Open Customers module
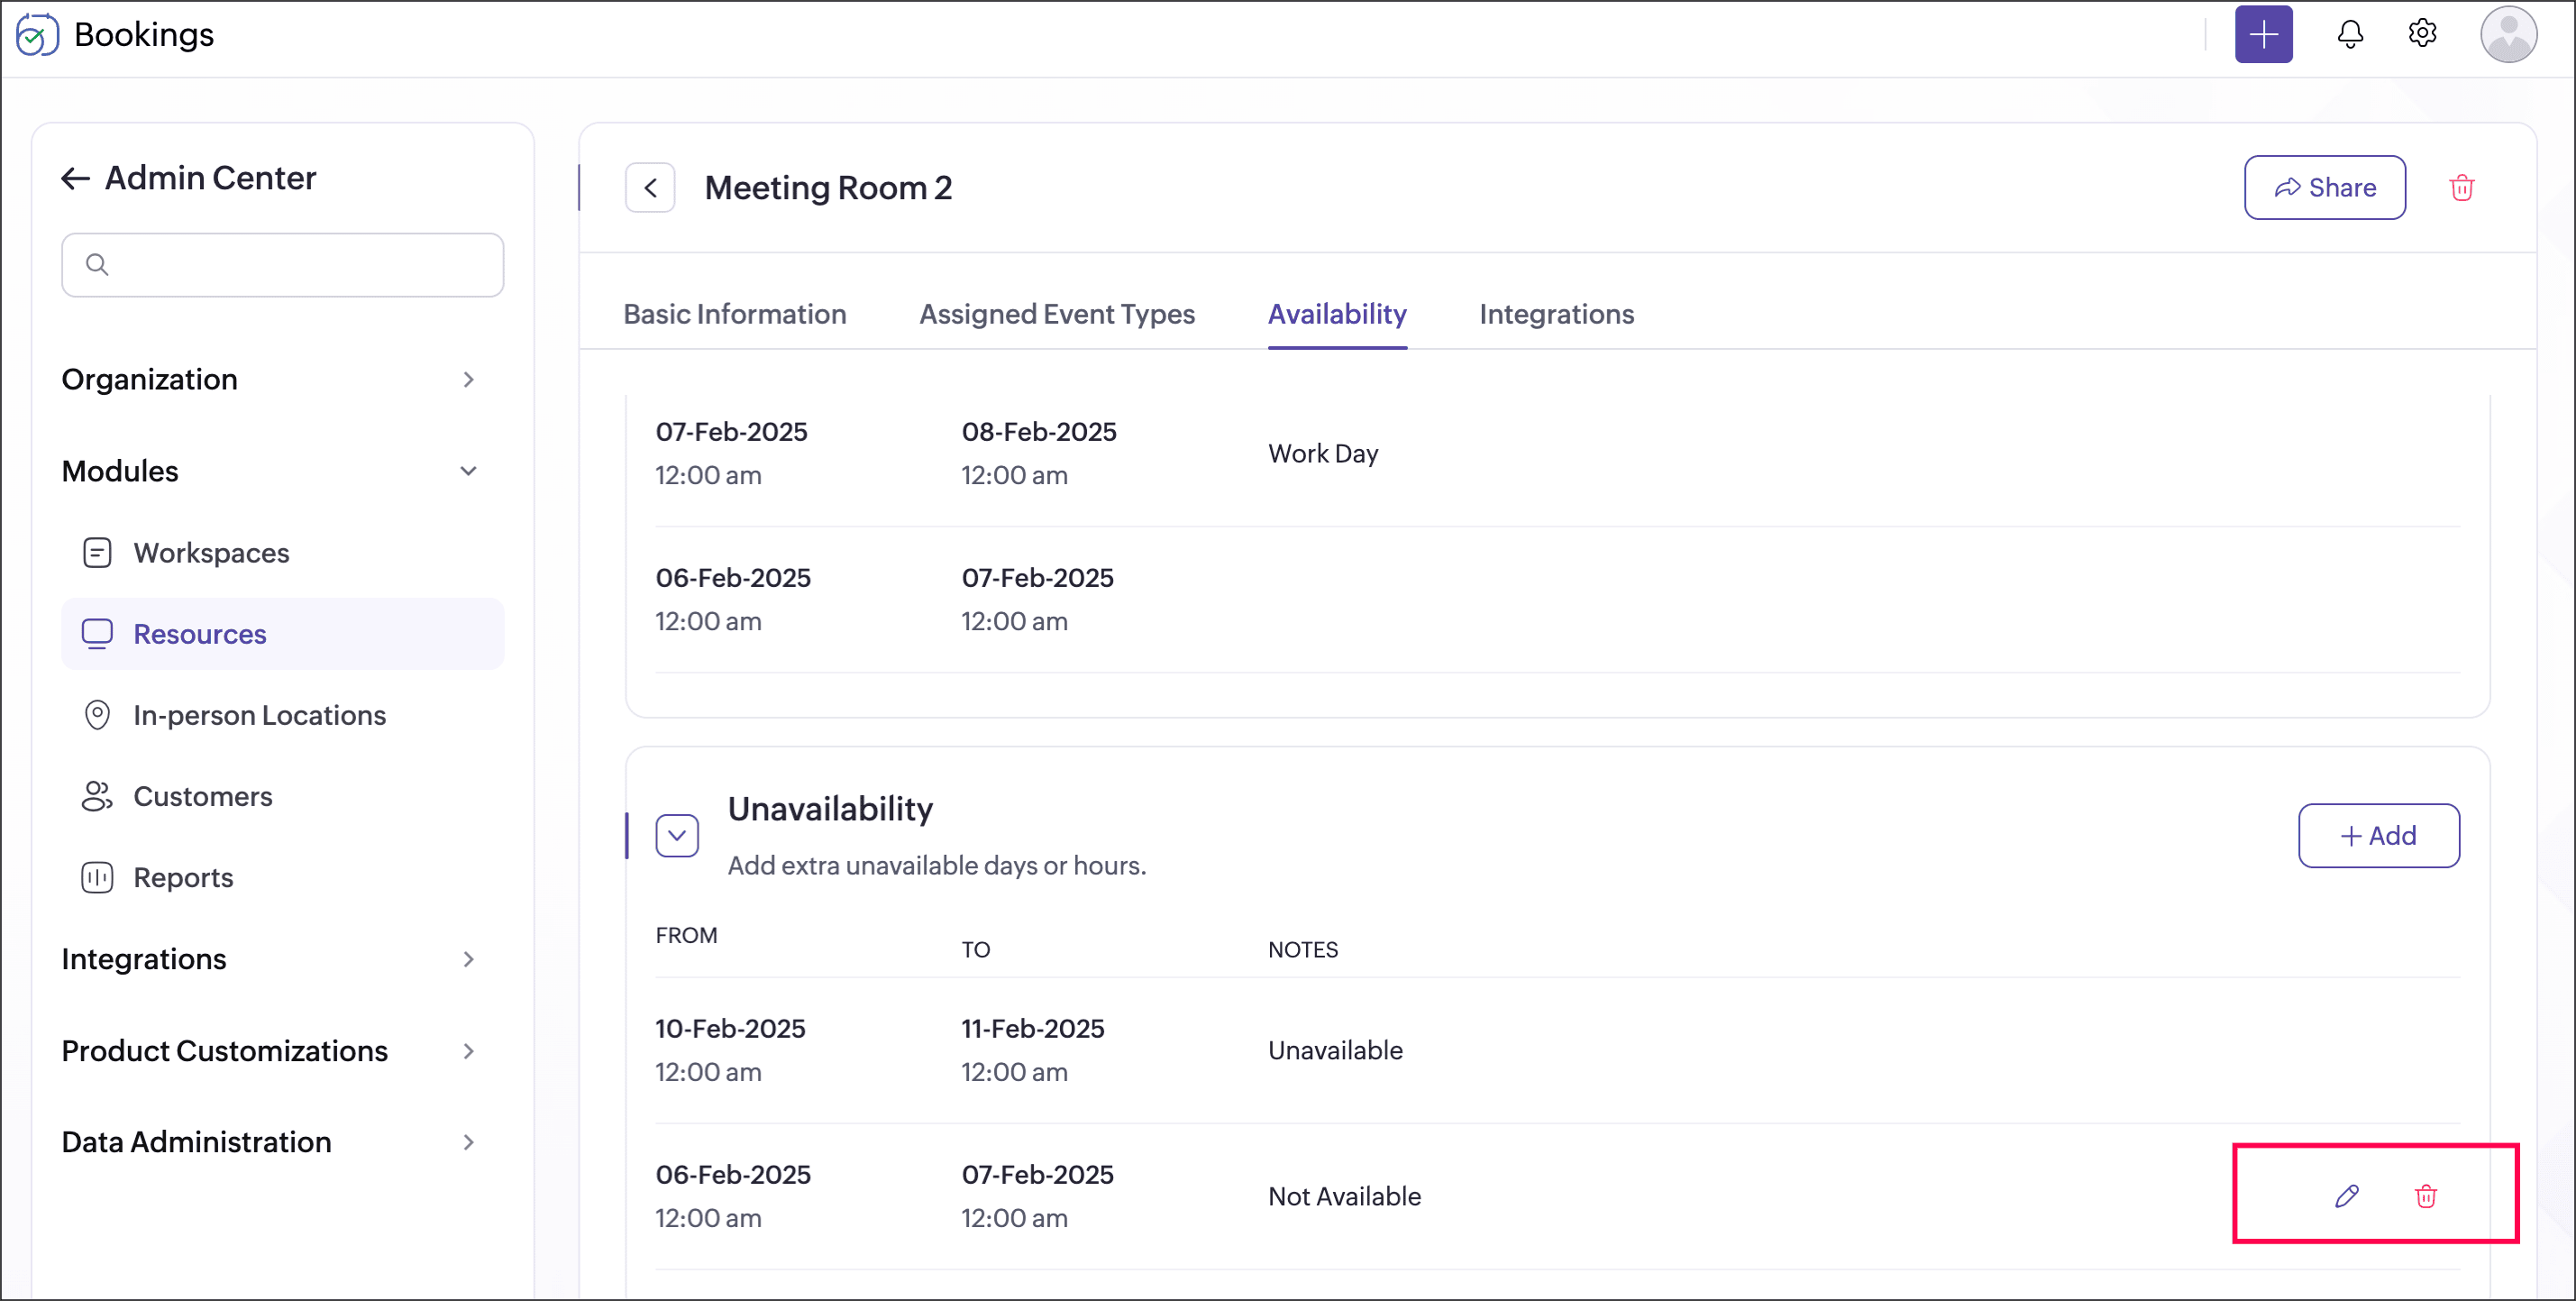 point(282,796)
